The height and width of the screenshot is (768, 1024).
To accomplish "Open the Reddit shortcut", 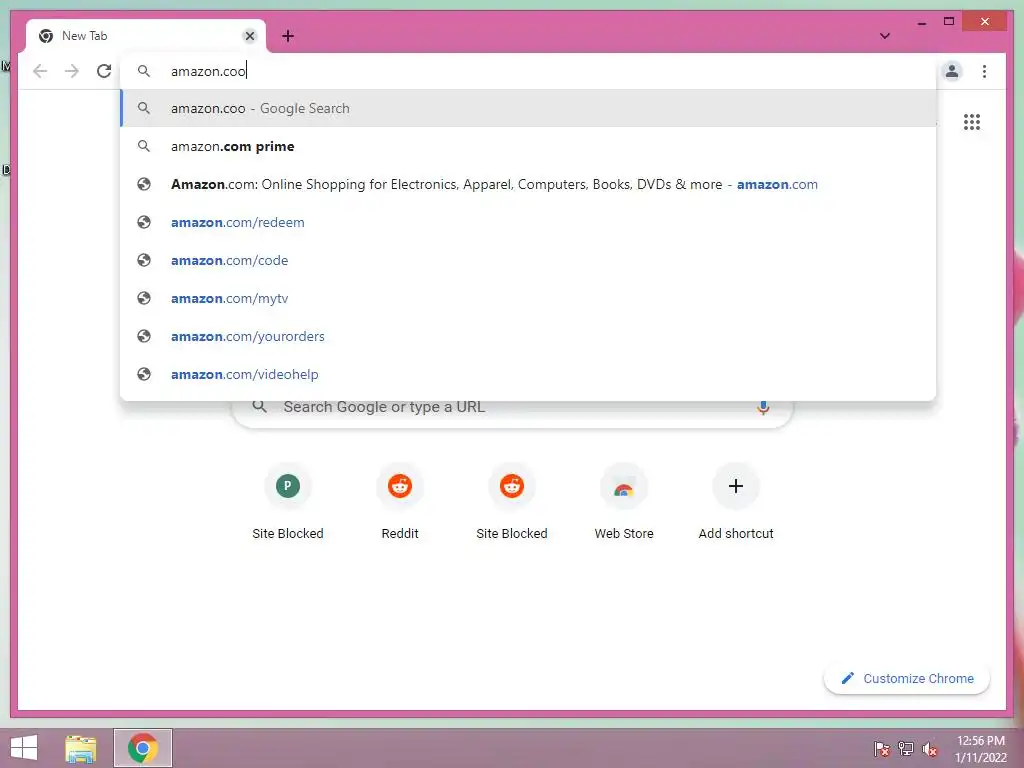I will pyautogui.click(x=400, y=503).
